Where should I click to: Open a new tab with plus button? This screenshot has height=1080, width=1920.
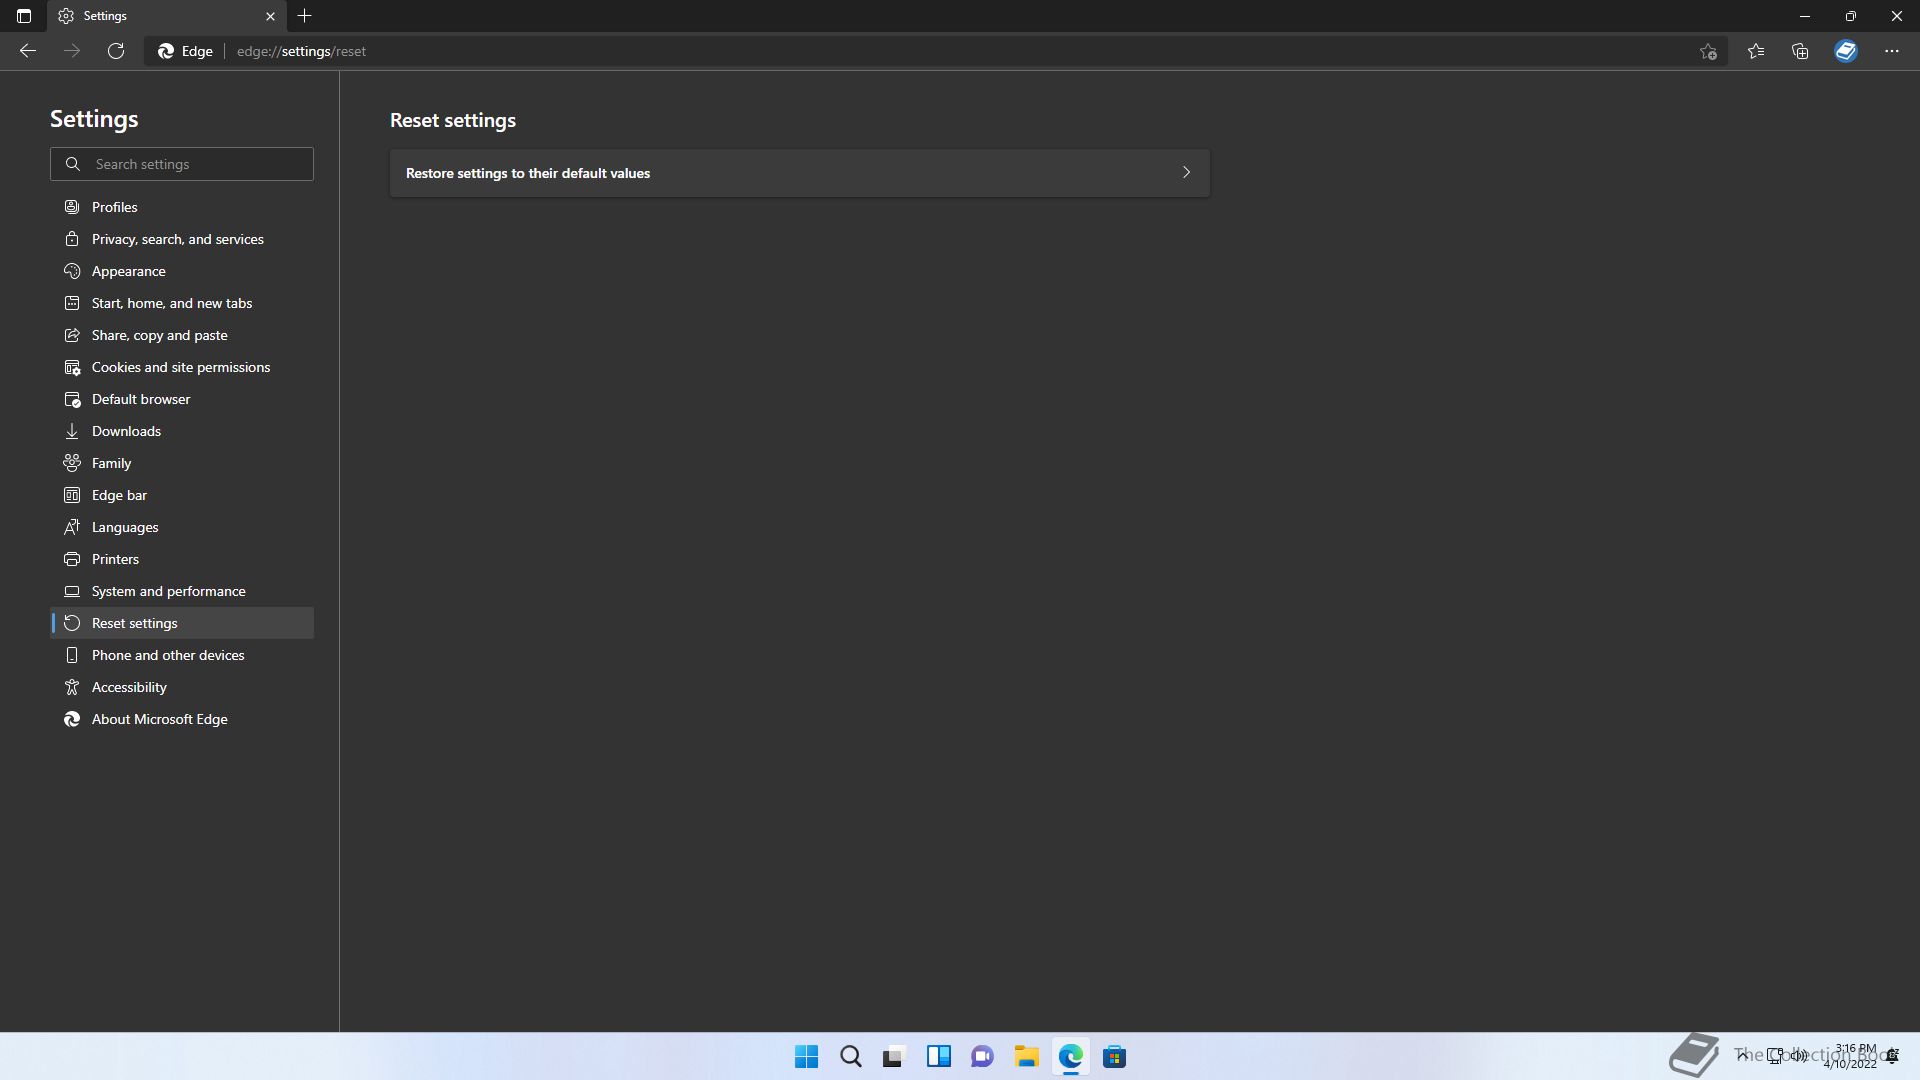(305, 16)
